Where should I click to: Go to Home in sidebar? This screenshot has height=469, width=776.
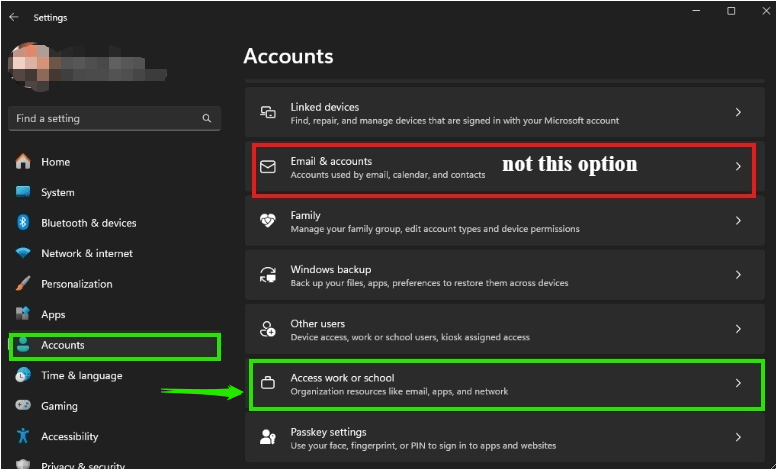coord(55,162)
